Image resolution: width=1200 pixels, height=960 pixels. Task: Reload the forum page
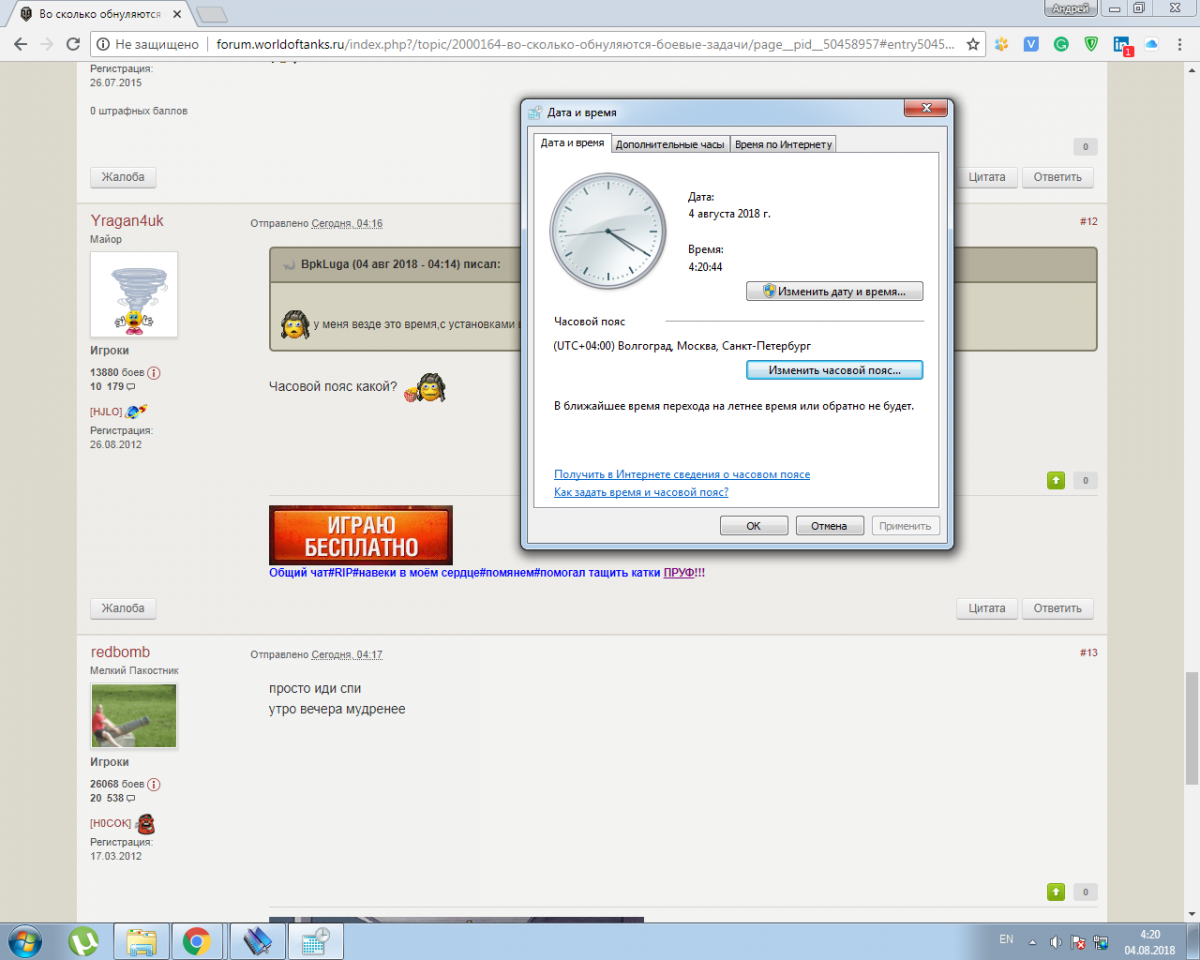[x=73, y=44]
